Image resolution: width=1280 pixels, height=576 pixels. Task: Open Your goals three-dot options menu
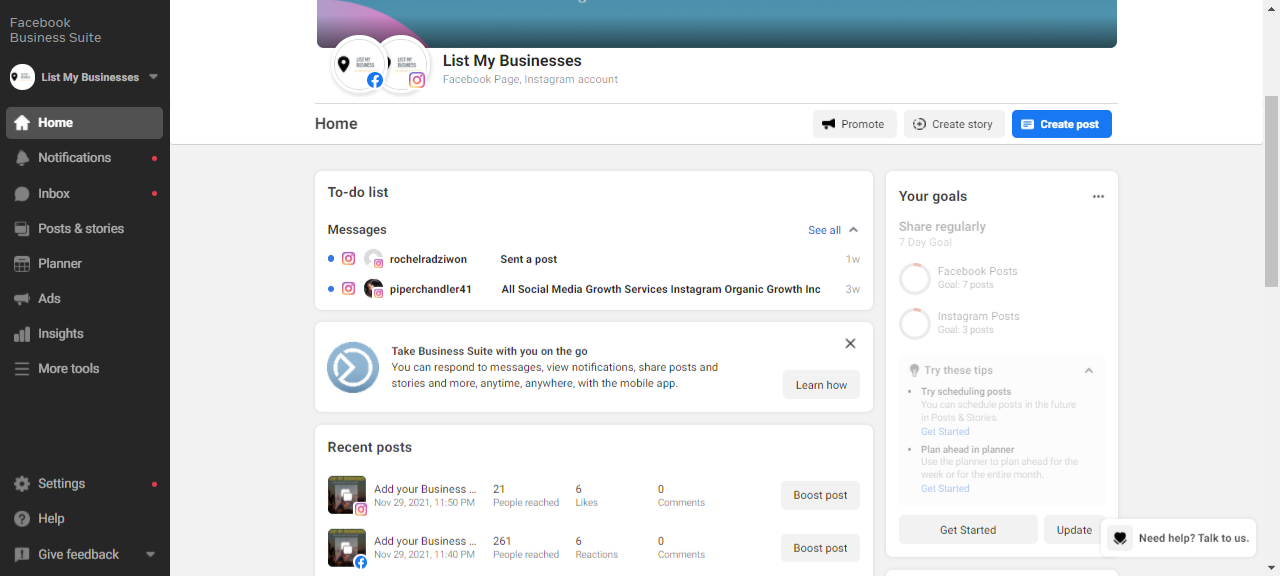coord(1098,197)
